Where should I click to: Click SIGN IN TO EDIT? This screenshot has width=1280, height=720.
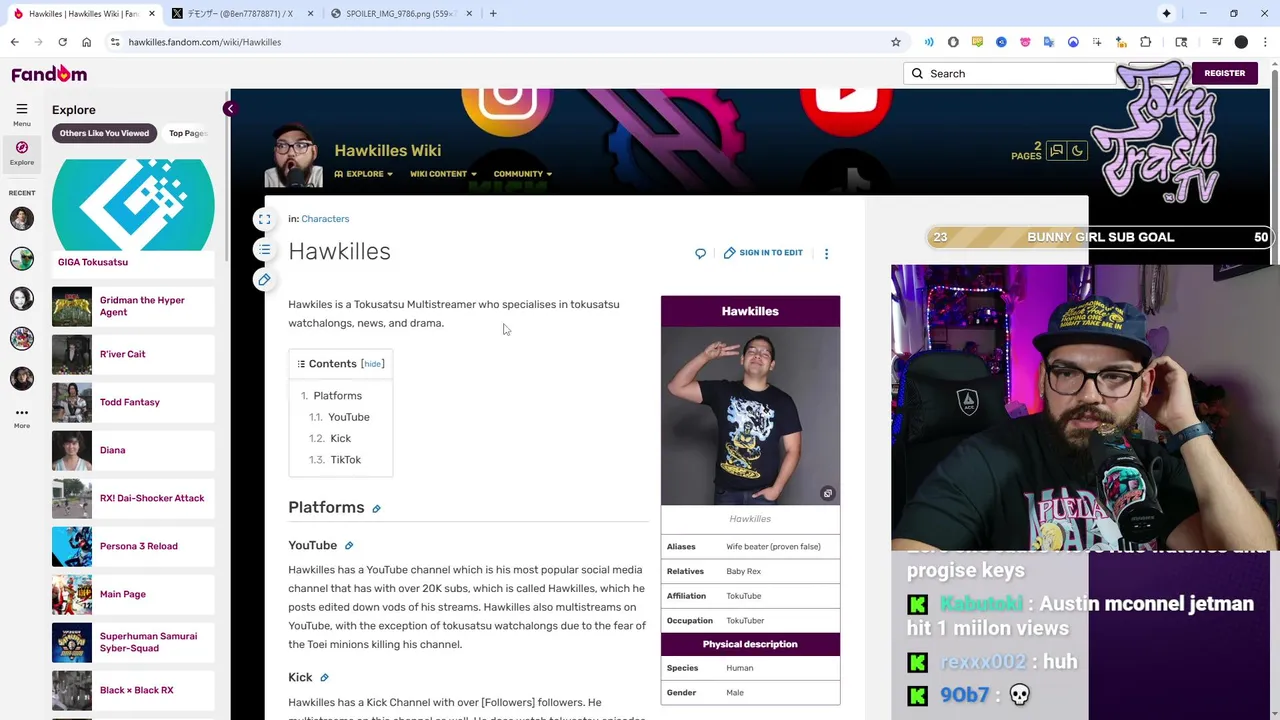tap(763, 253)
